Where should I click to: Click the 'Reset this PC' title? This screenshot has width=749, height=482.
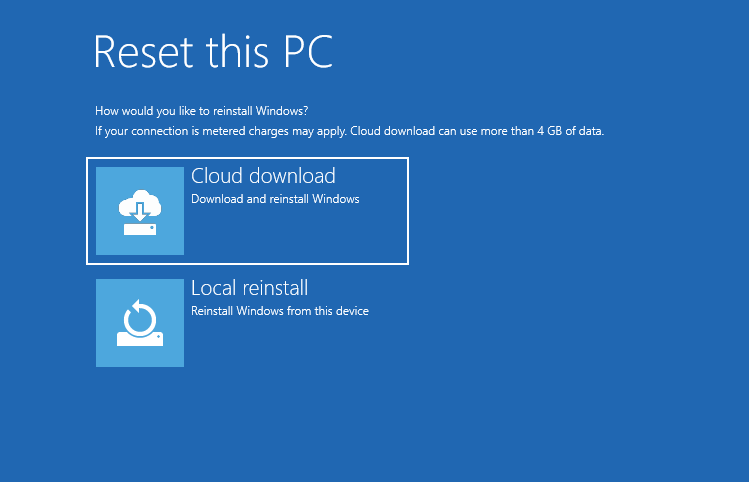click(213, 52)
